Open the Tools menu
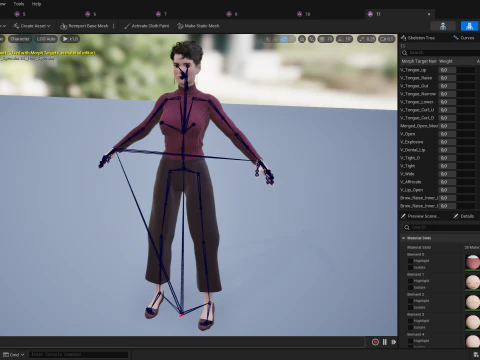This screenshot has height=360, width=480. coord(19,4)
